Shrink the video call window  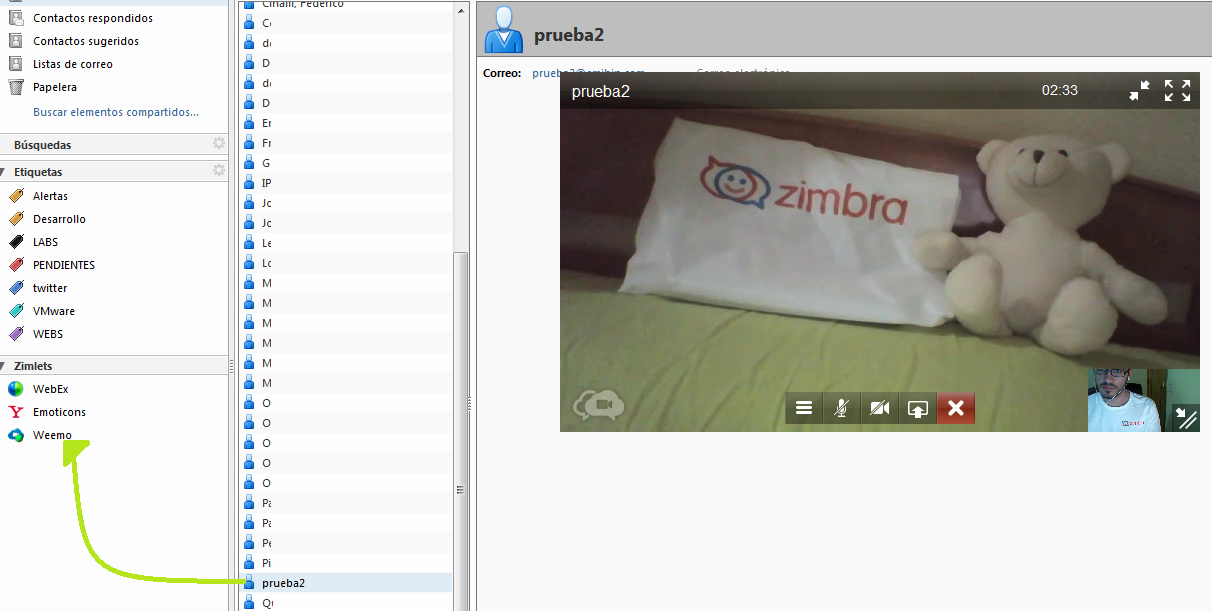1140,91
